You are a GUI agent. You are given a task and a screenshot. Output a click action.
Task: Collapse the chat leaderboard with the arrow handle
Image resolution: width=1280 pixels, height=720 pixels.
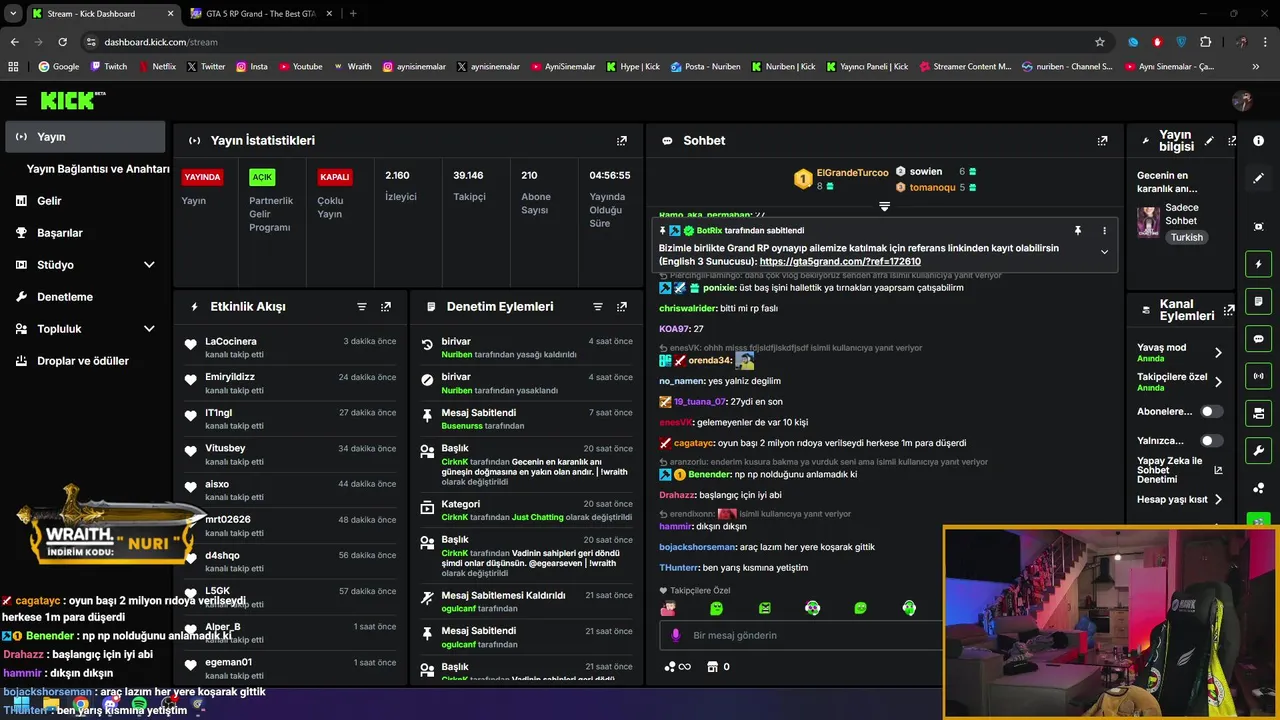(x=884, y=206)
